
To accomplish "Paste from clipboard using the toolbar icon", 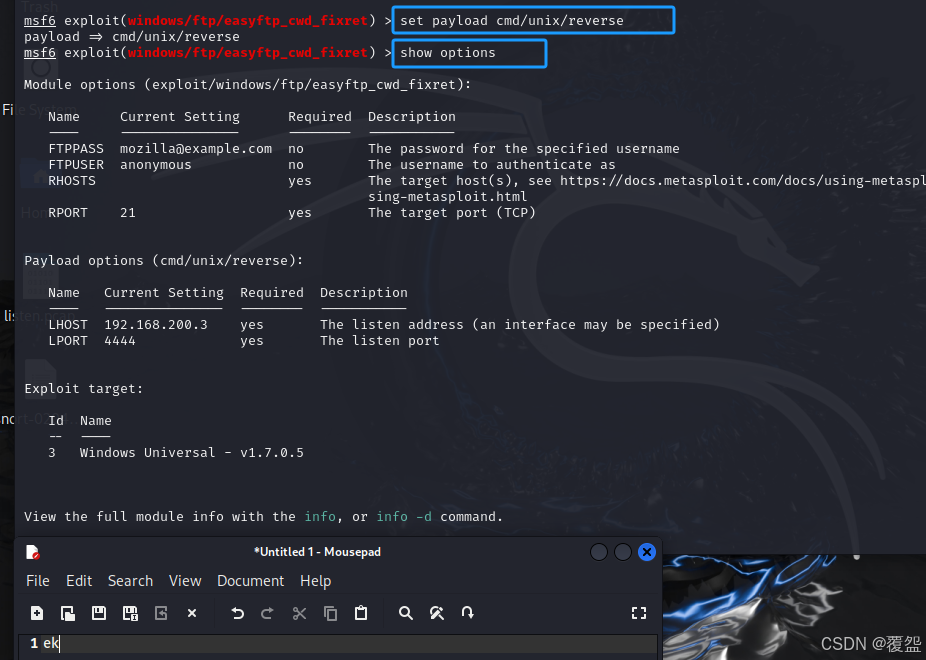I will [x=361, y=613].
